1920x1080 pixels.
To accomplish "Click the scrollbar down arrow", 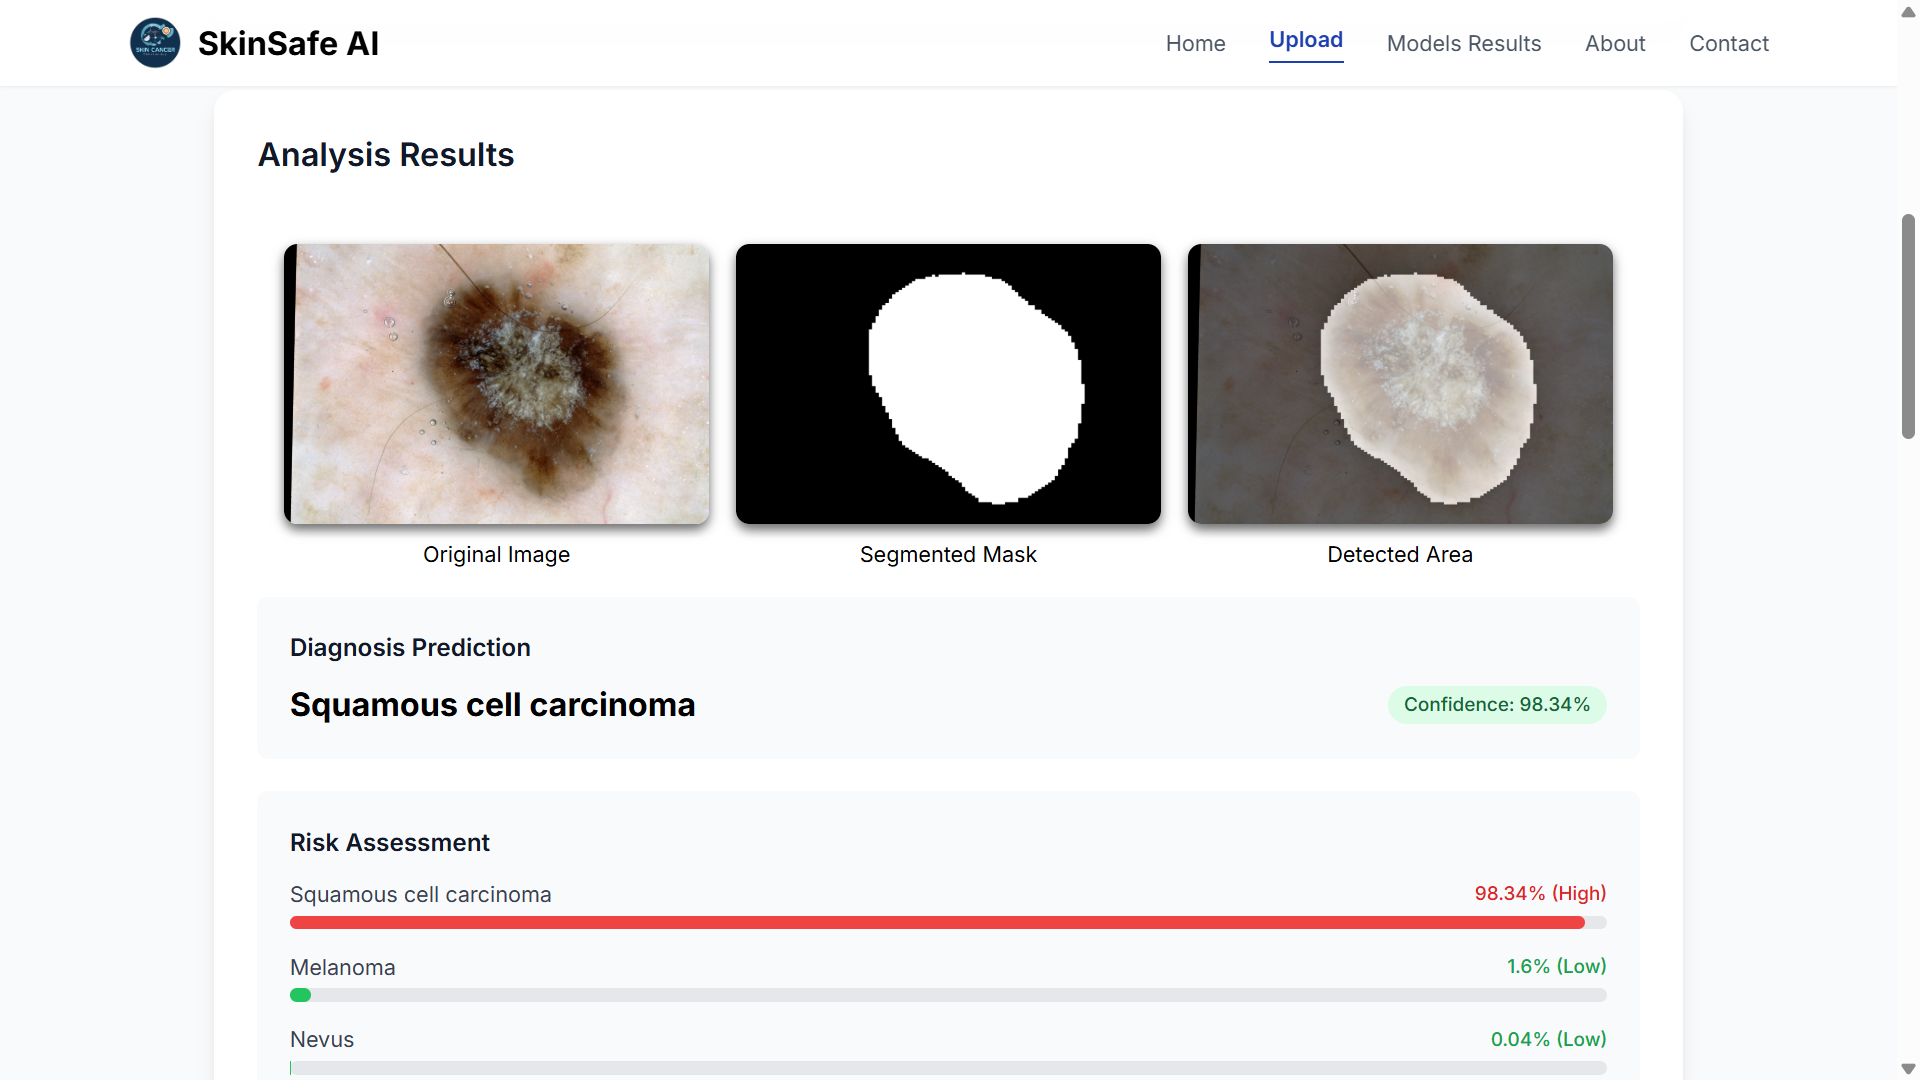I will 1908,1069.
